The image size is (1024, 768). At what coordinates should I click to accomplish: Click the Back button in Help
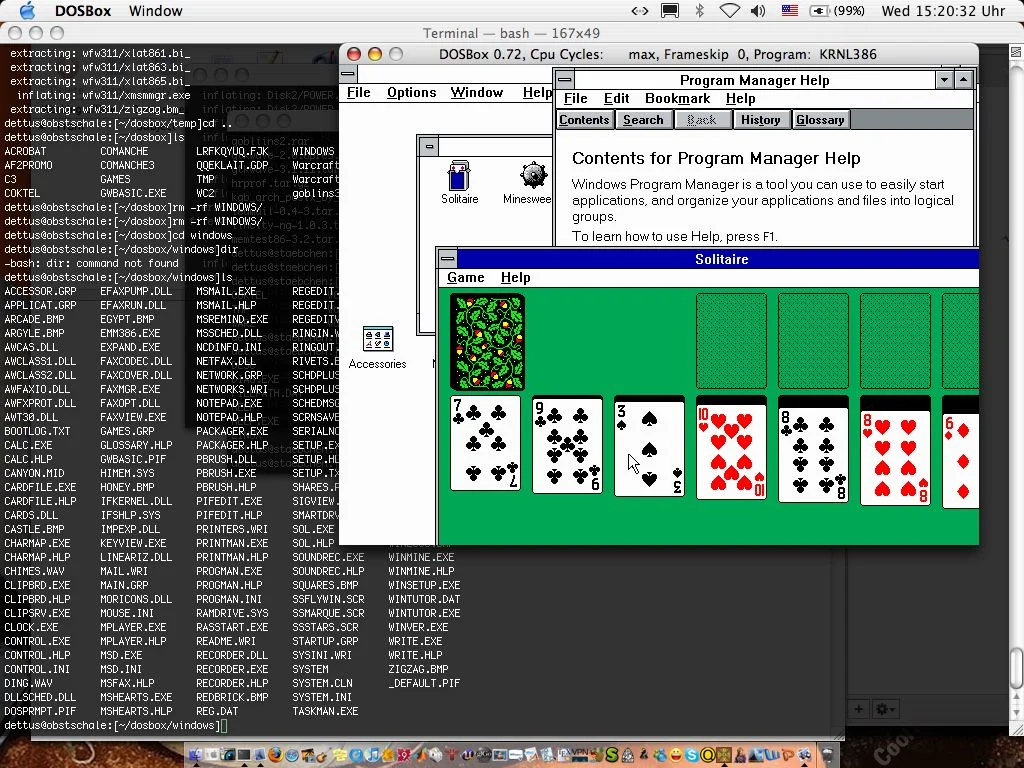coord(701,120)
